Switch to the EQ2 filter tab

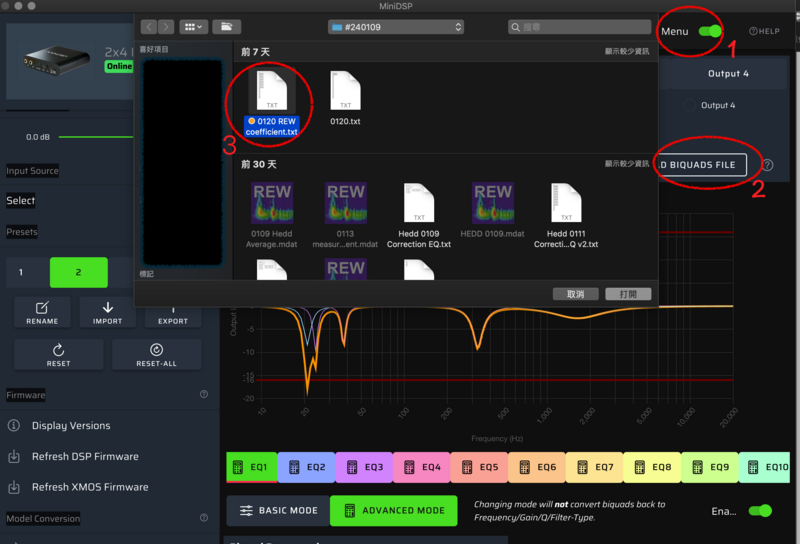point(306,467)
